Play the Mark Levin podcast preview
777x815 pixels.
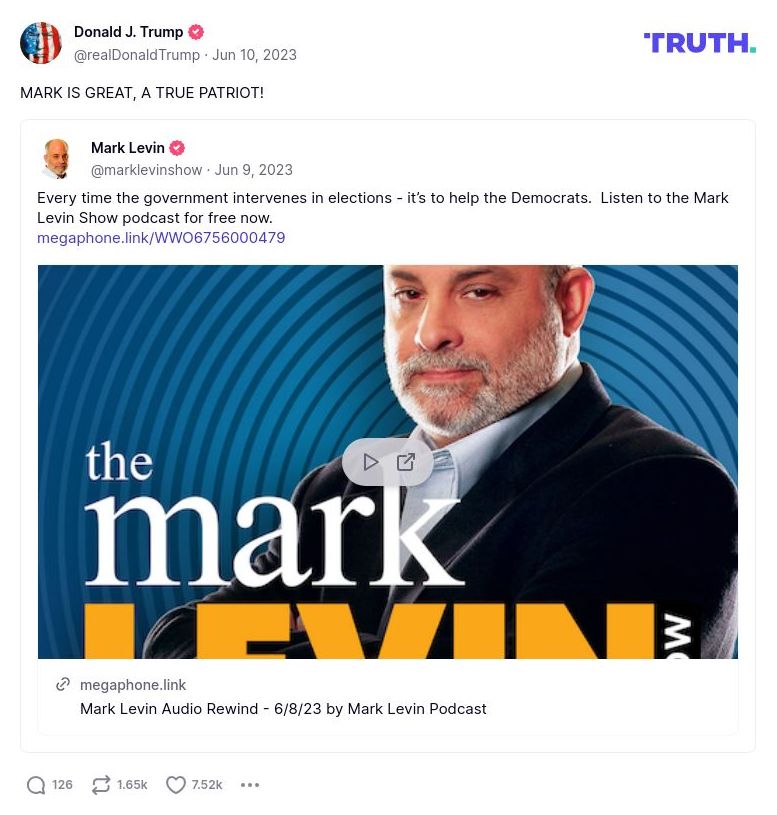click(x=370, y=462)
